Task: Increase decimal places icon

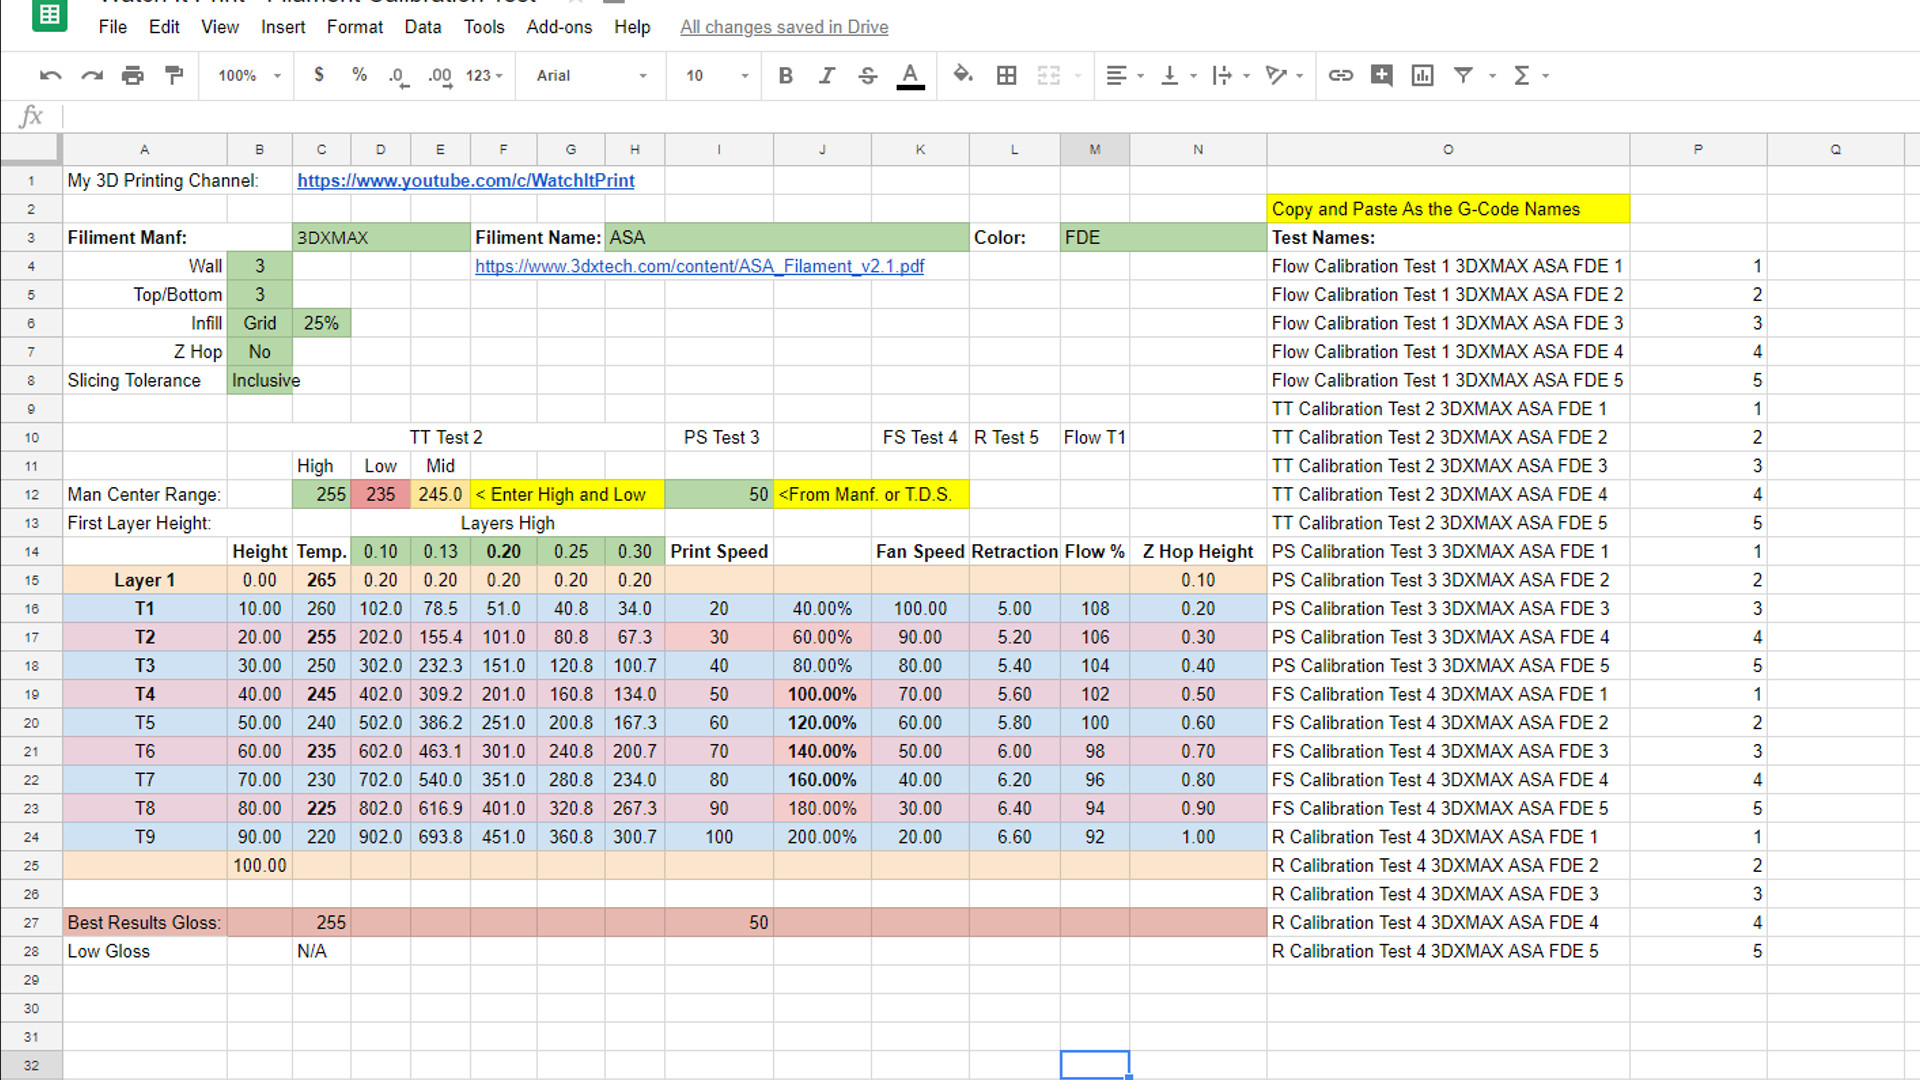Action: click(440, 76)
